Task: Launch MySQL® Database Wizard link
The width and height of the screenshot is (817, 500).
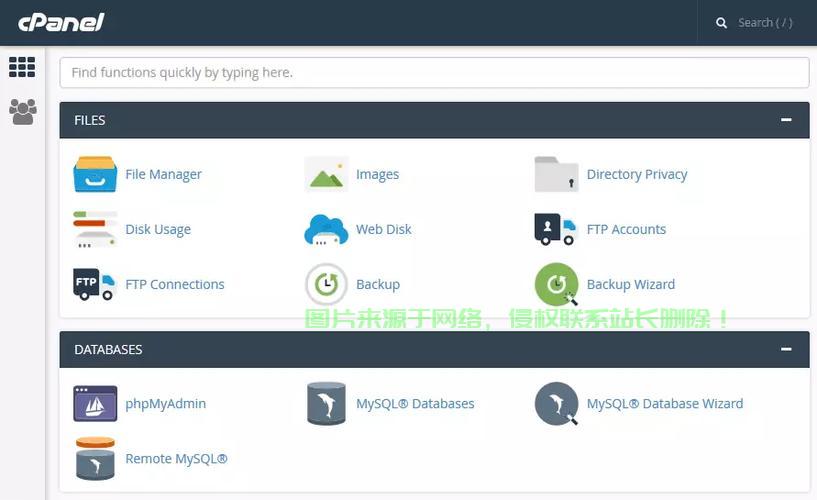Action: coord(665,404)
